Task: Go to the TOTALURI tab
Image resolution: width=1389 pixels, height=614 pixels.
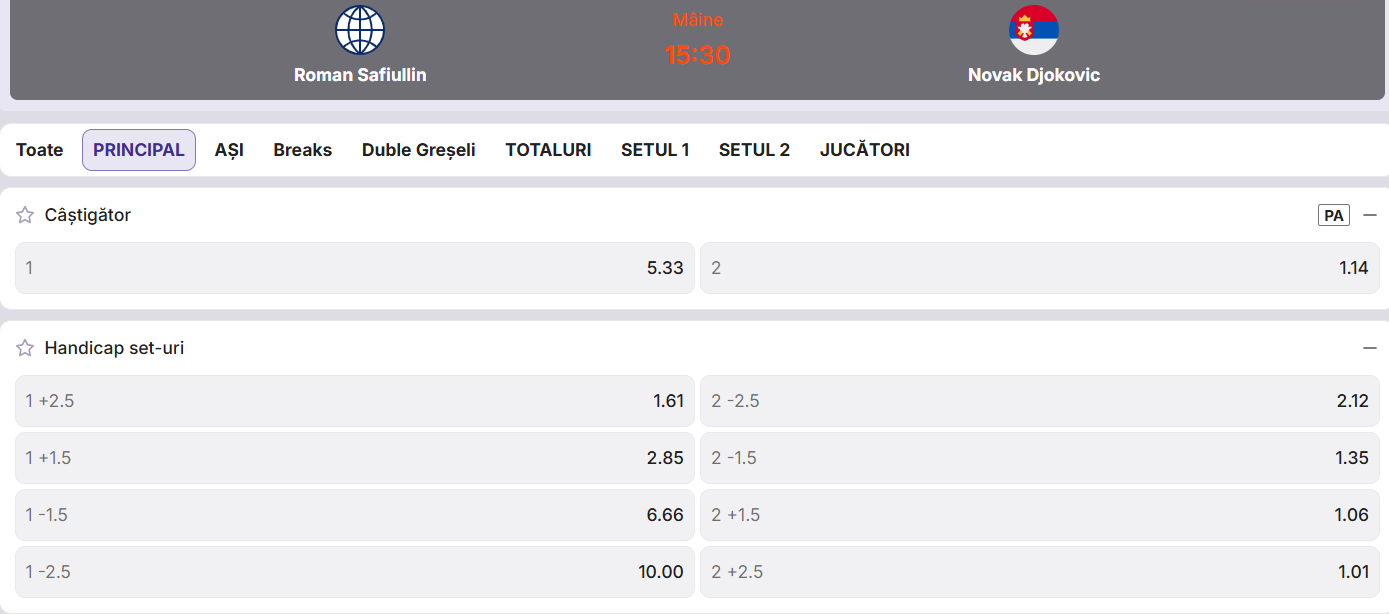Action: click(548, 150)
